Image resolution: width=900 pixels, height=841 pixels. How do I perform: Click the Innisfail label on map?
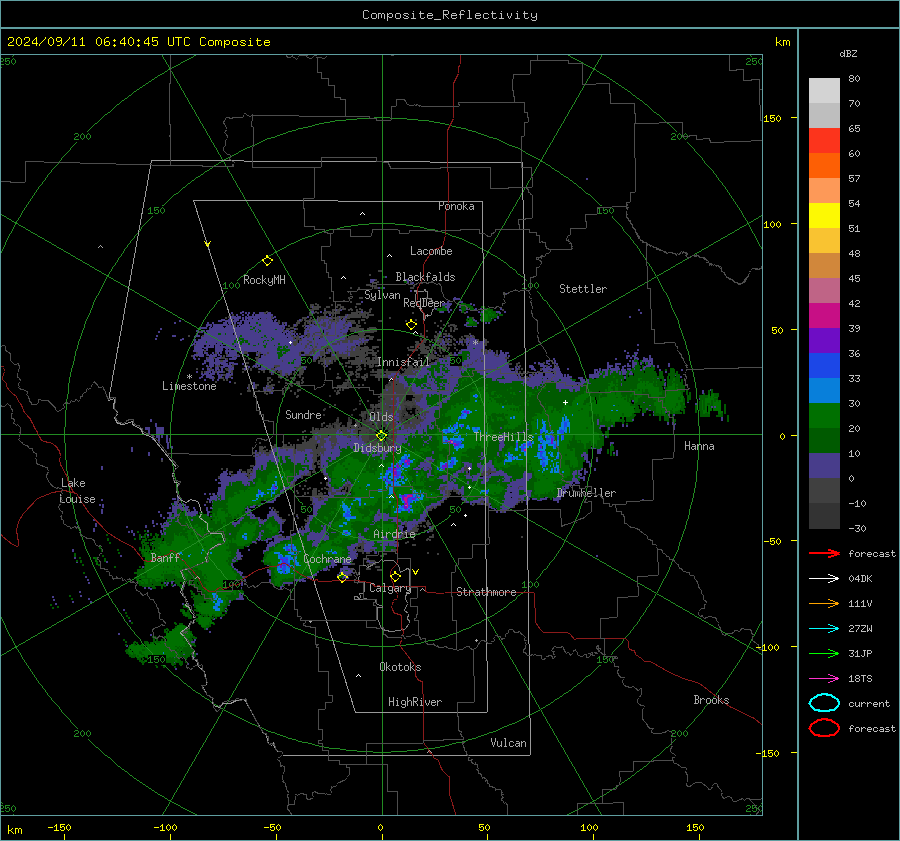click(x=403, y=362)
